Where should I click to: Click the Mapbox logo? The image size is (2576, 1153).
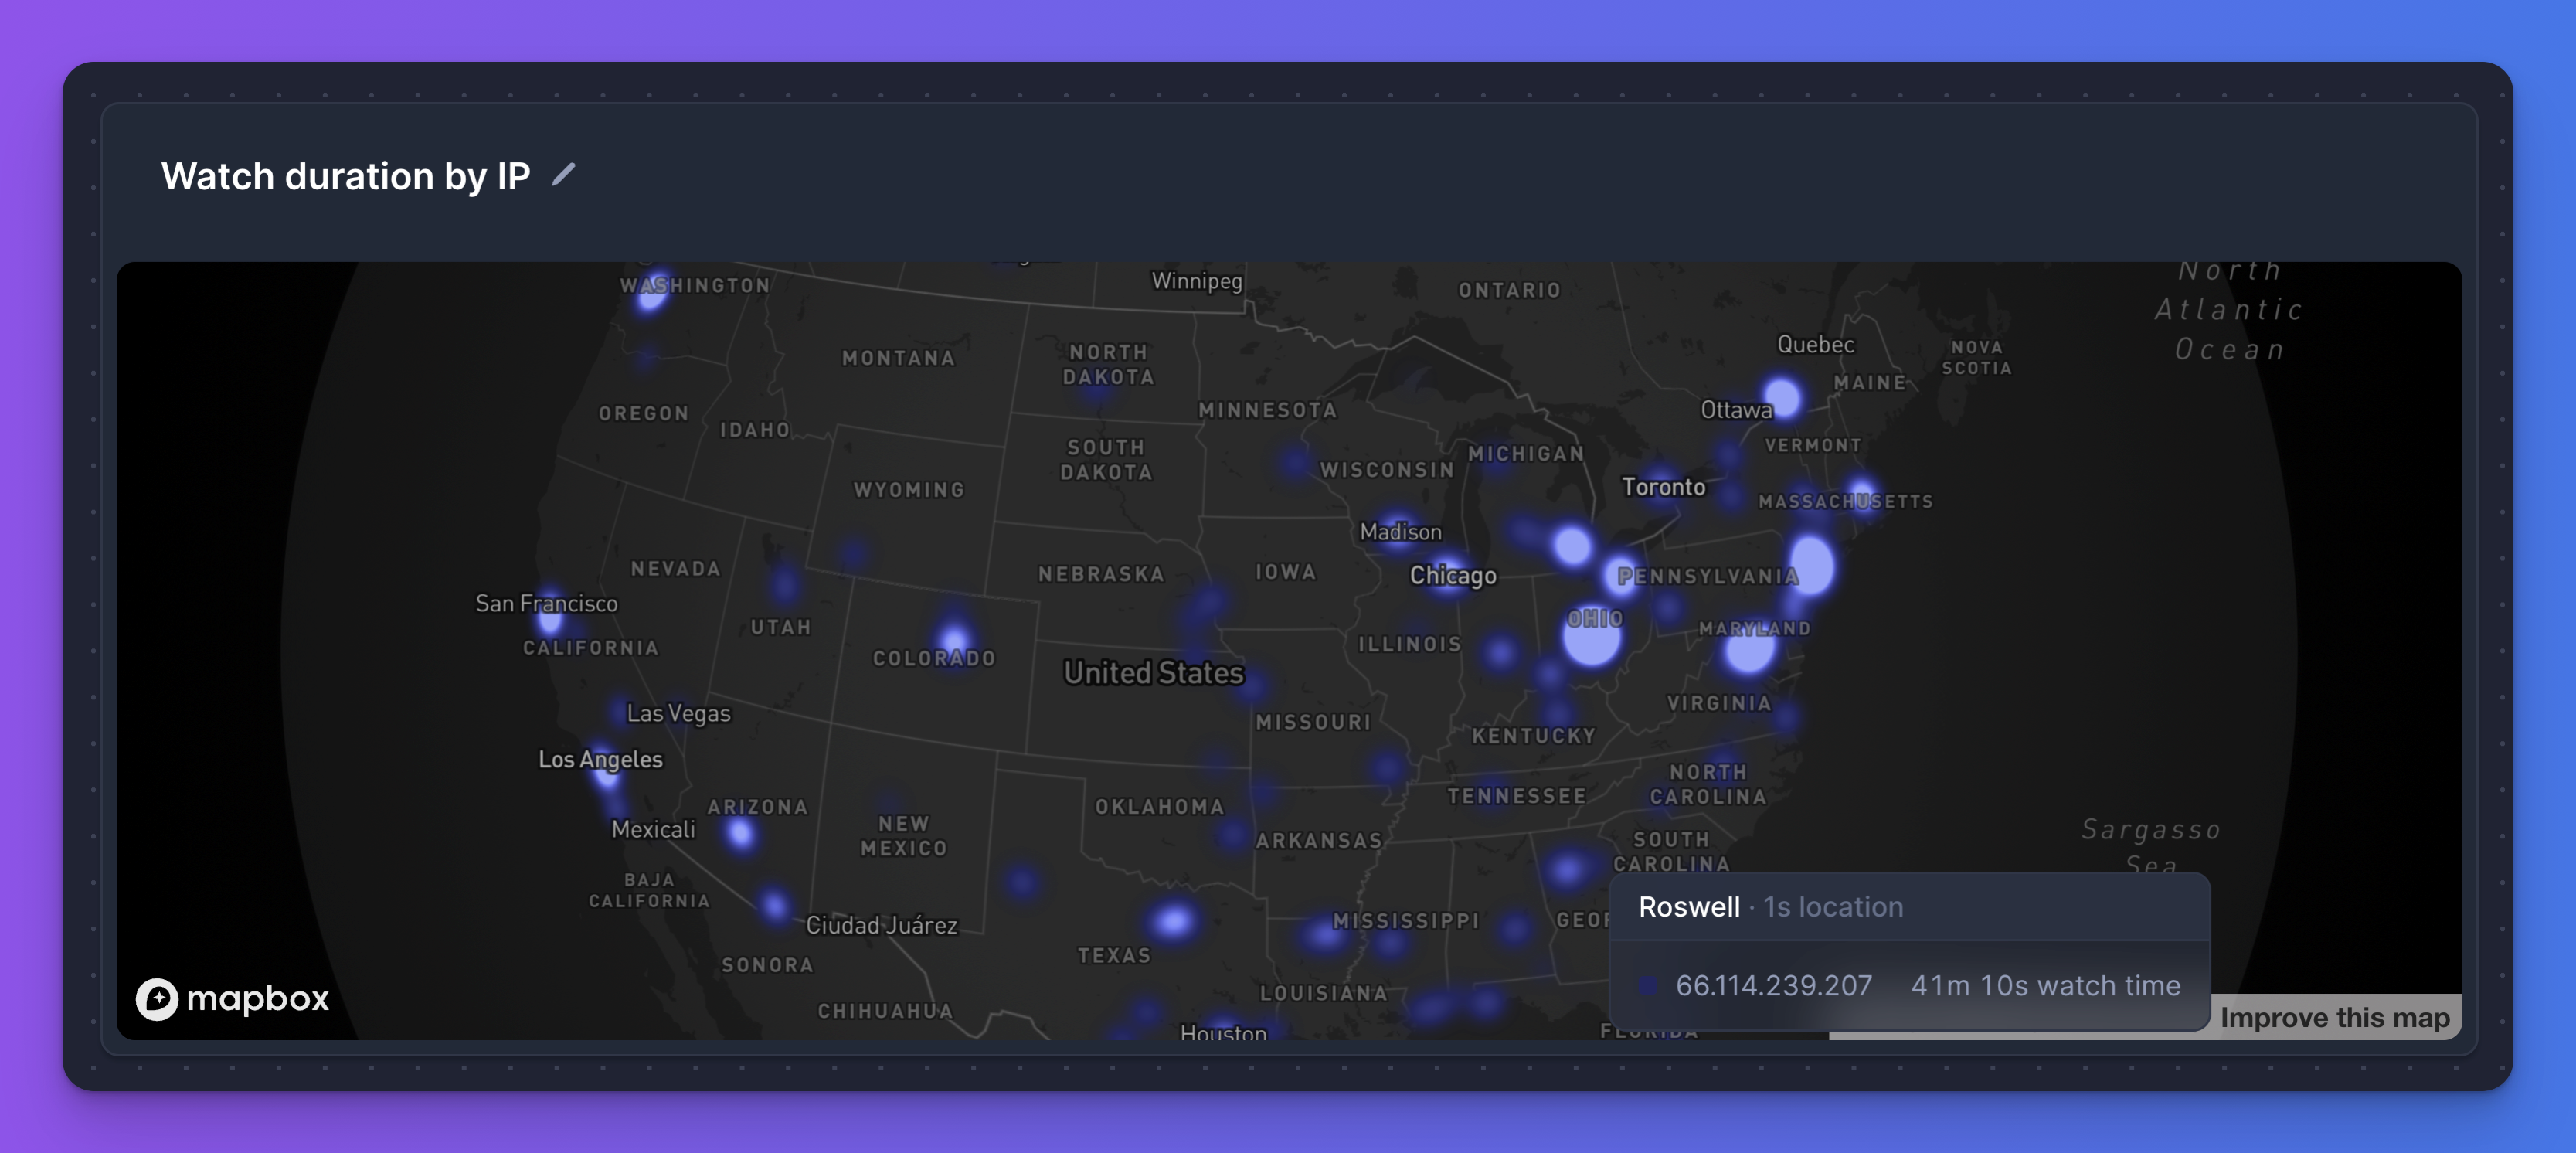tap(233, 998)
